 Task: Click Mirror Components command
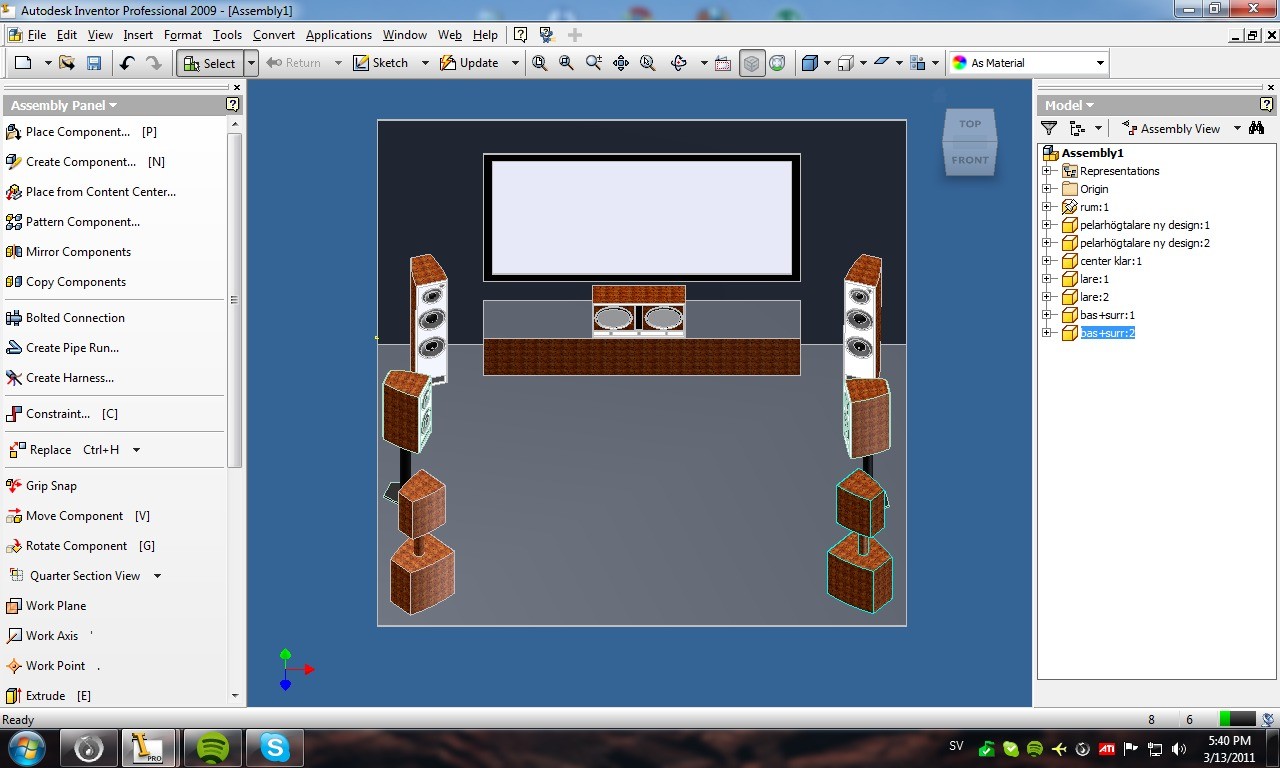click(68, 252)
